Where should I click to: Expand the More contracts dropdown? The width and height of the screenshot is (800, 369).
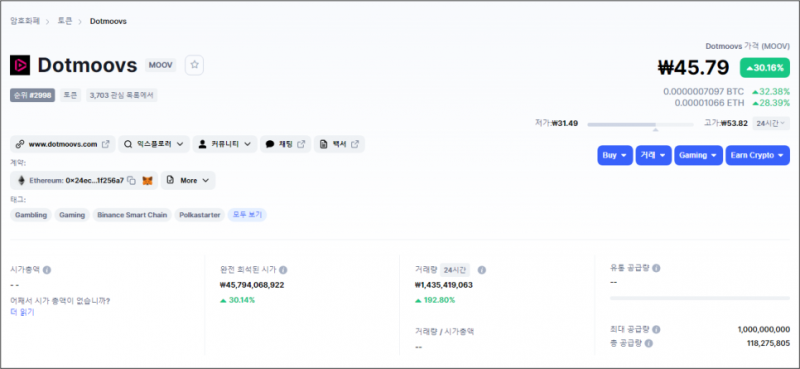point(188,181)
